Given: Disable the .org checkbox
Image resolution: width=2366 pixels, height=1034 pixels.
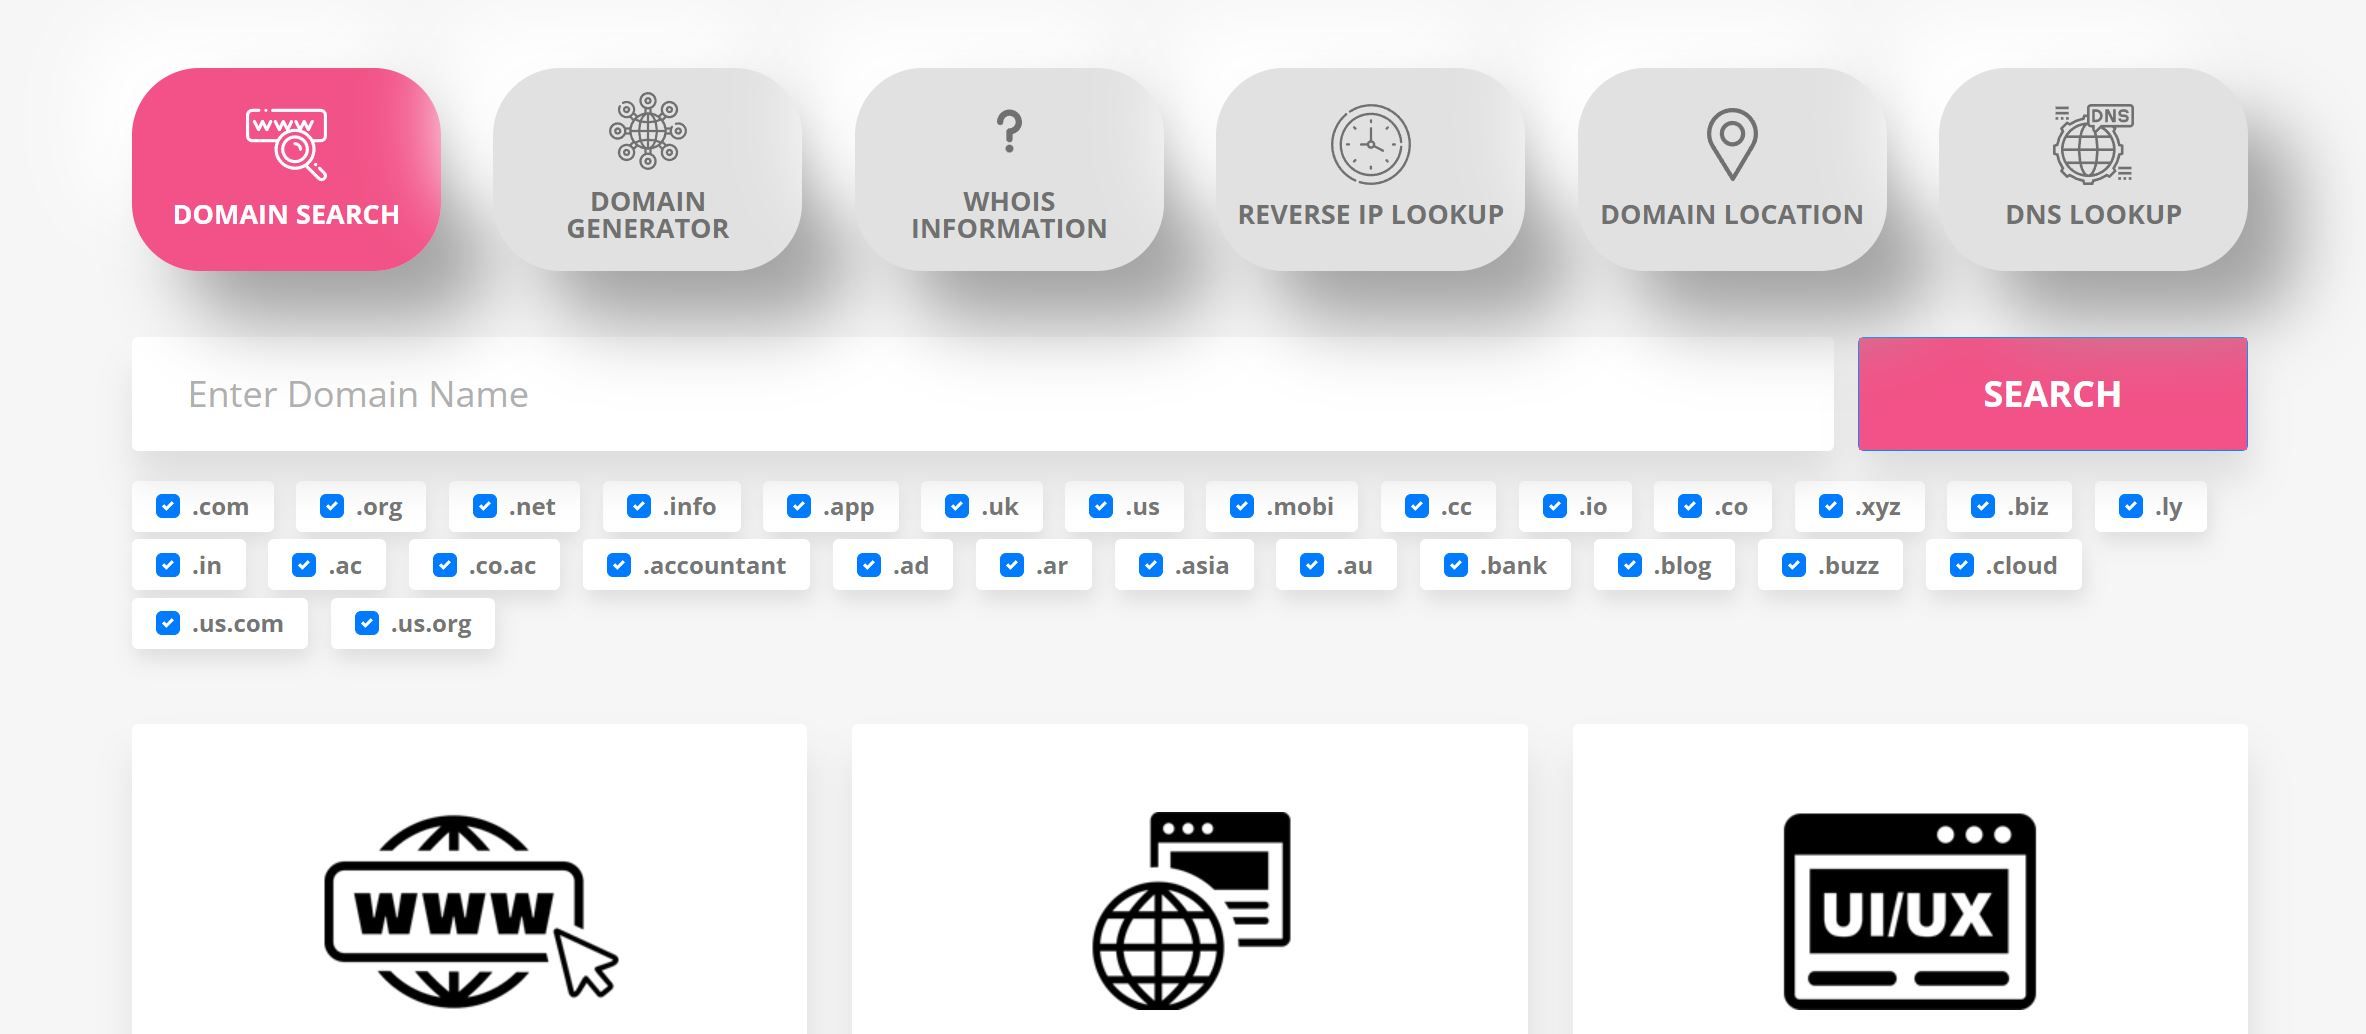Looking at the screenshot, I should pos(331,507).
